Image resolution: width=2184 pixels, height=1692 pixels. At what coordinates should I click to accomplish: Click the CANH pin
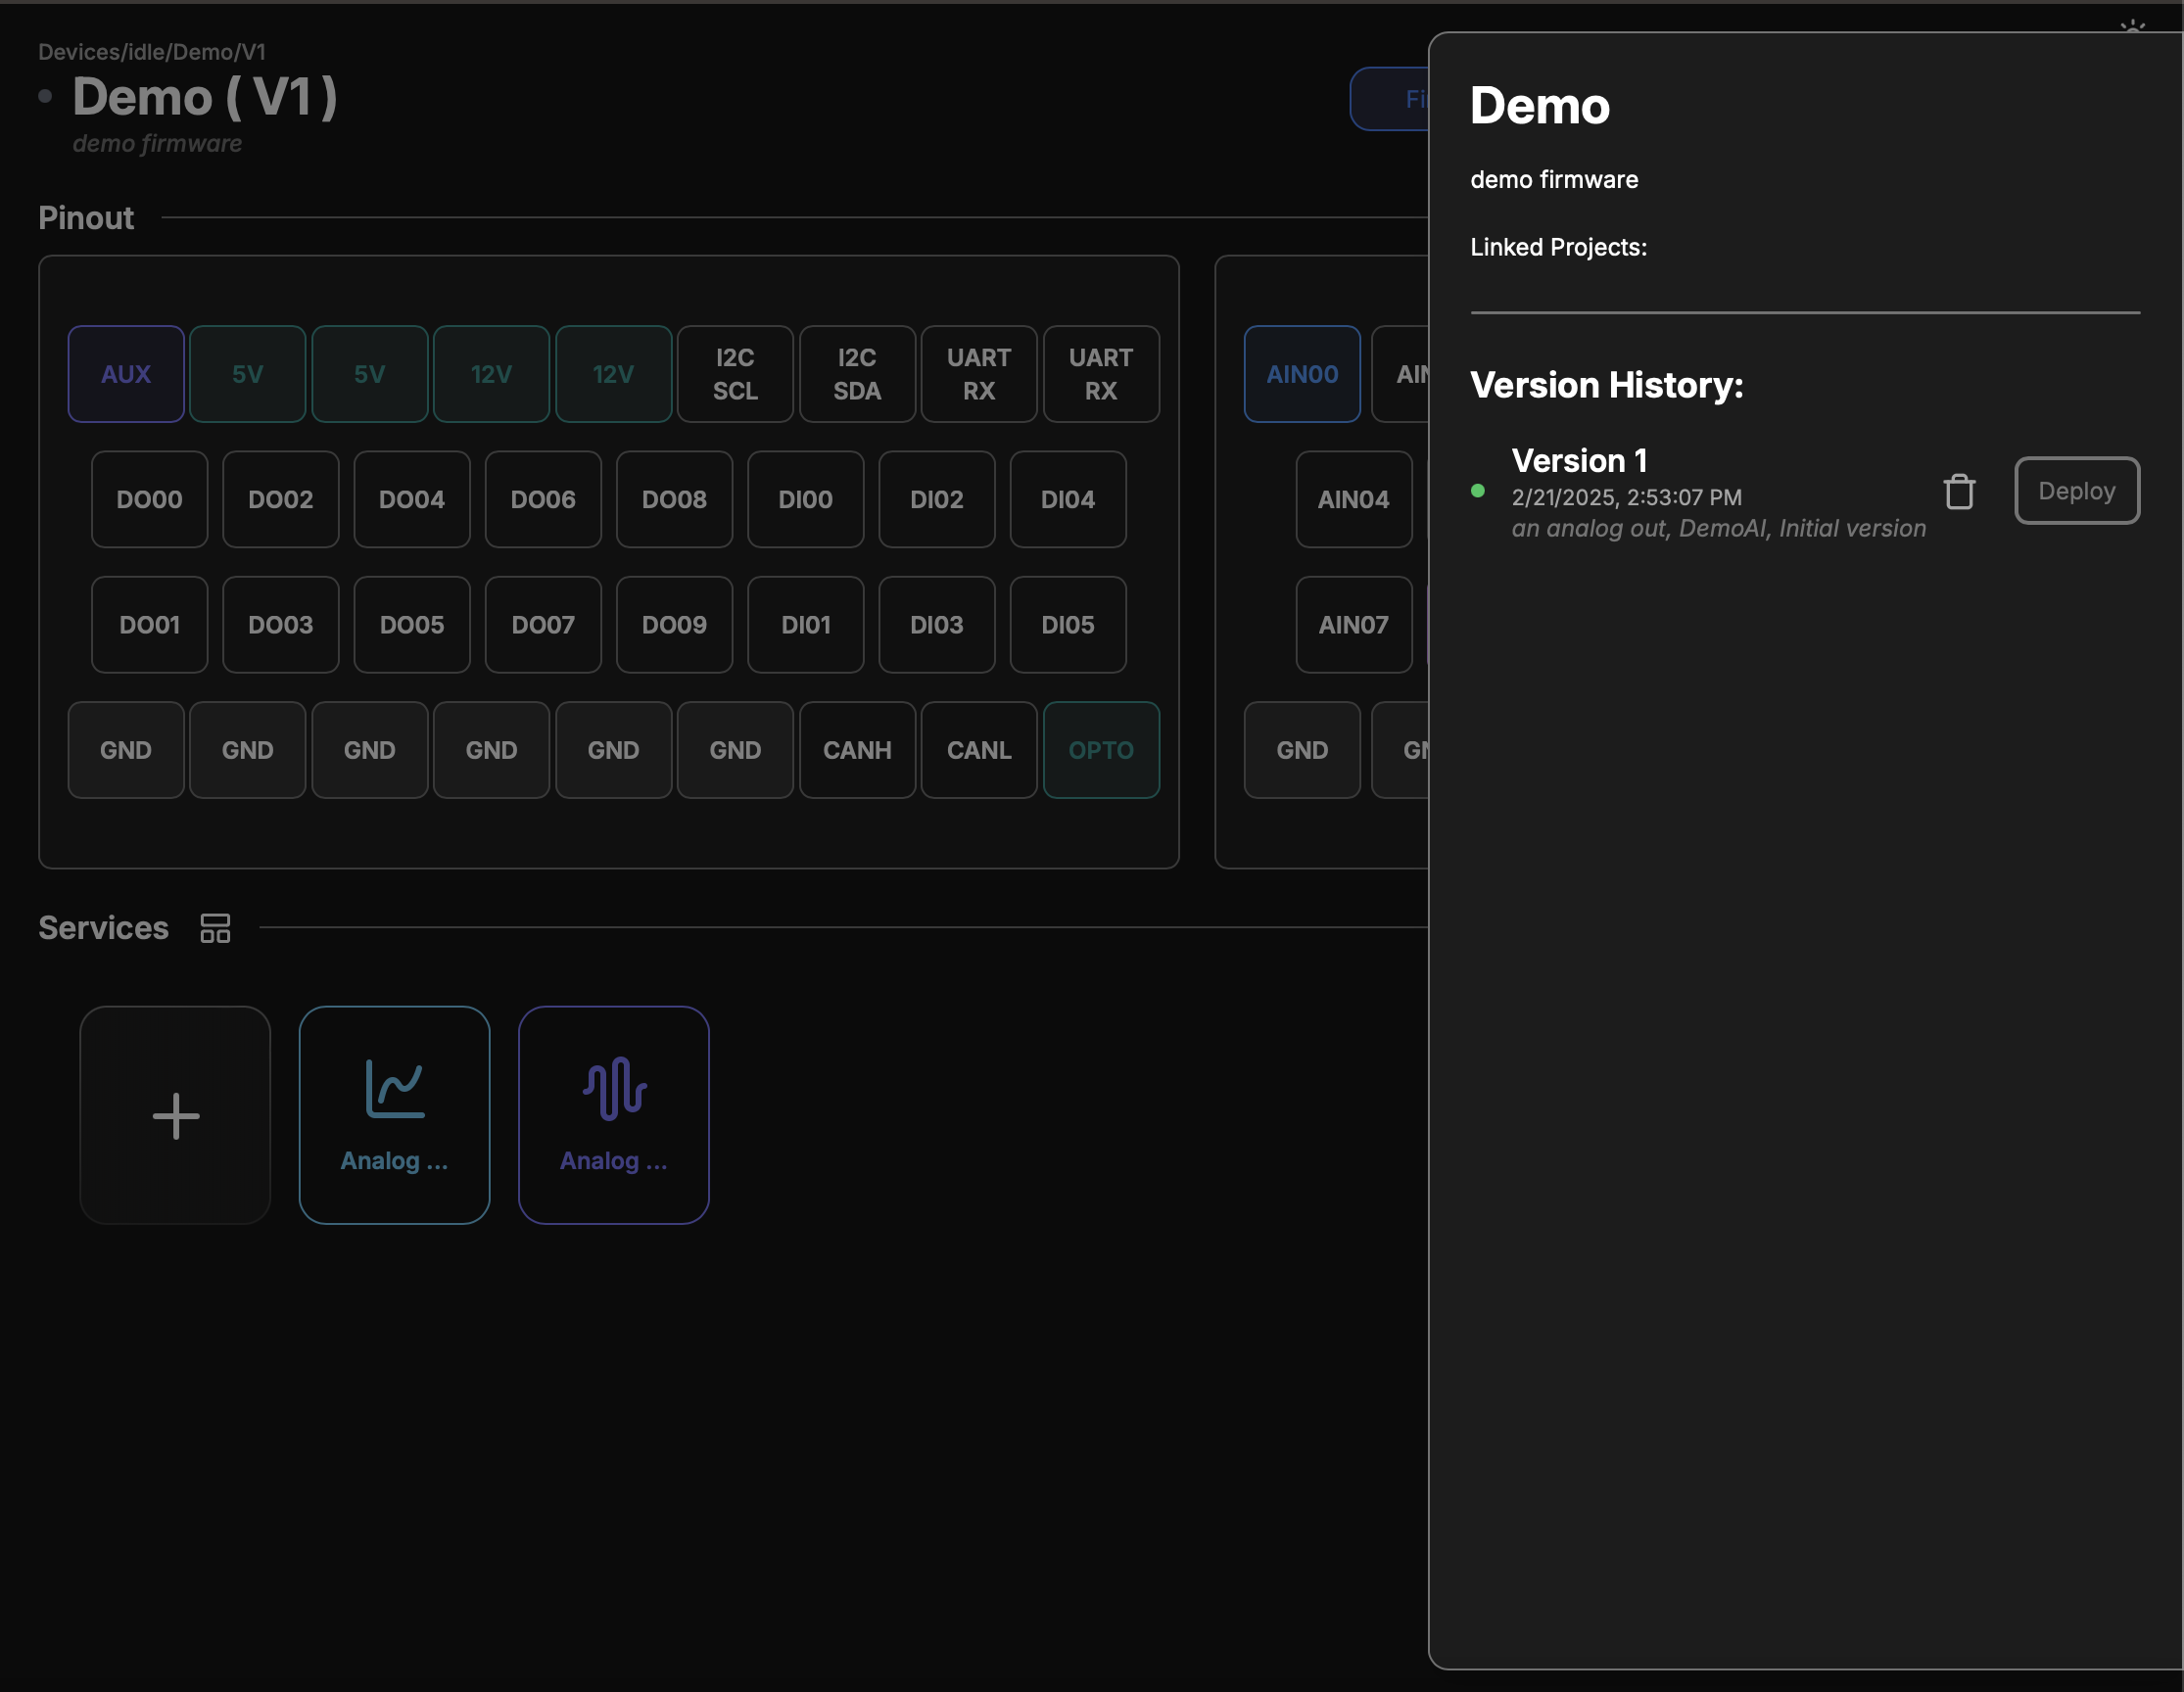(857, 750)
